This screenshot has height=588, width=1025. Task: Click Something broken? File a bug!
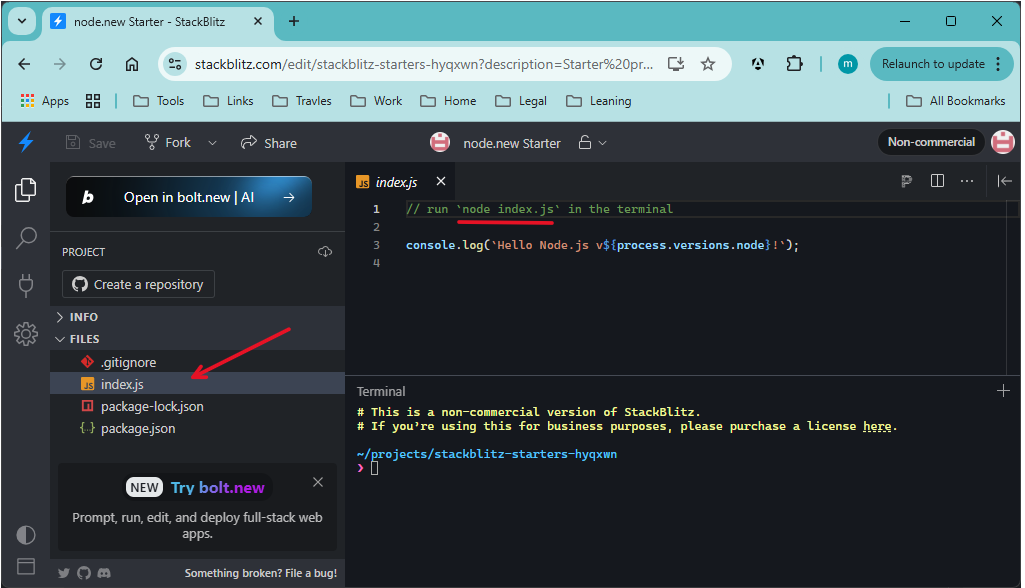pyautogui.click(x=261, y=573)
